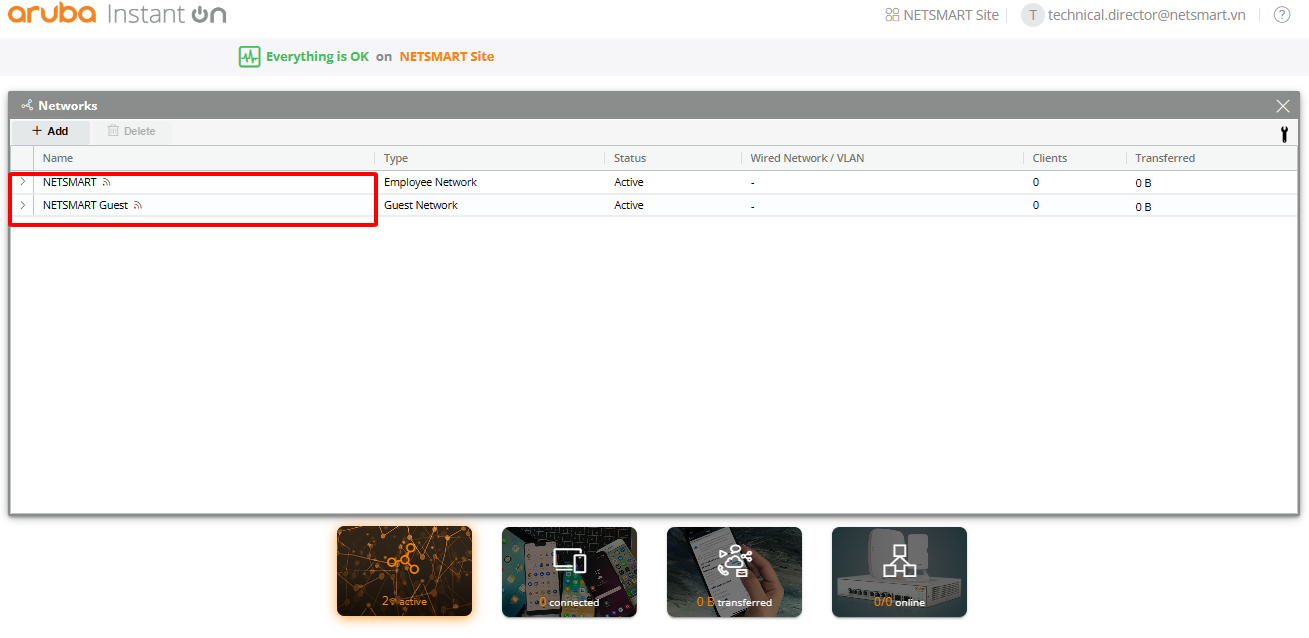Click 0 B transferred for NETSMART Guest row
The height and width of the screenshot is (638, 1309).
pos(1143,207)
